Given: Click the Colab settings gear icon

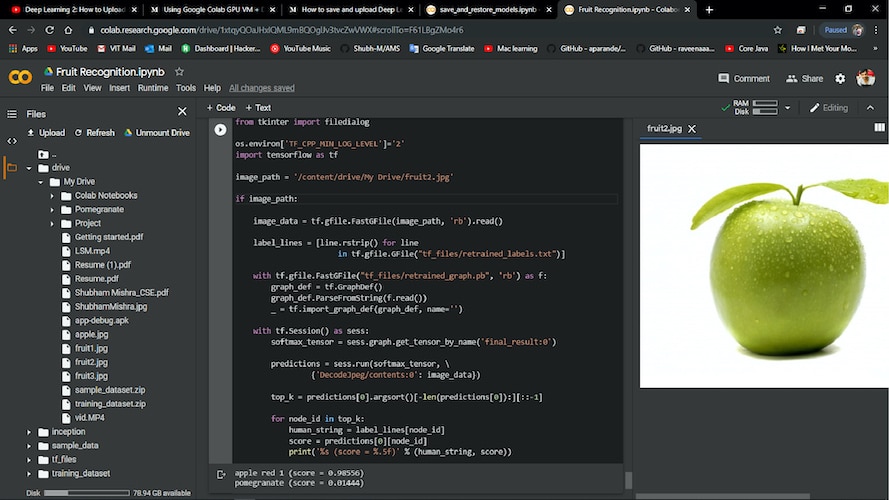Looking at the screenshot, I should (x=840, y=78).
